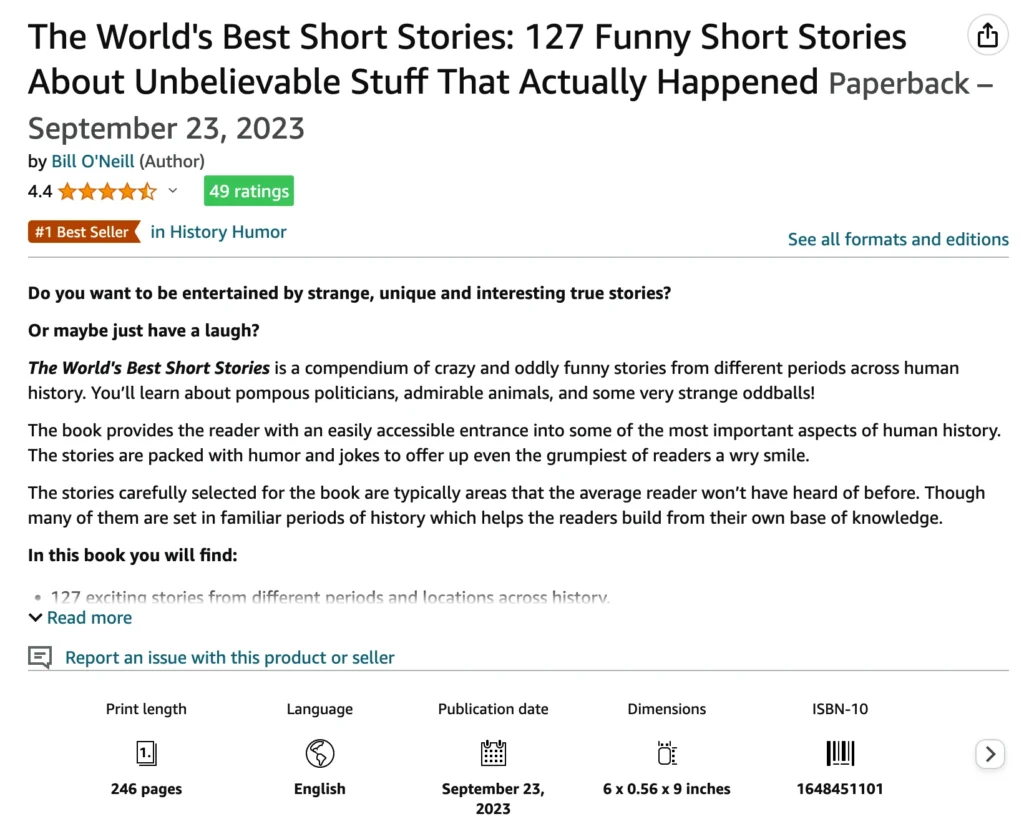
Task: Open the rating breakdown dropdown arrow
Action: point(172,191)
